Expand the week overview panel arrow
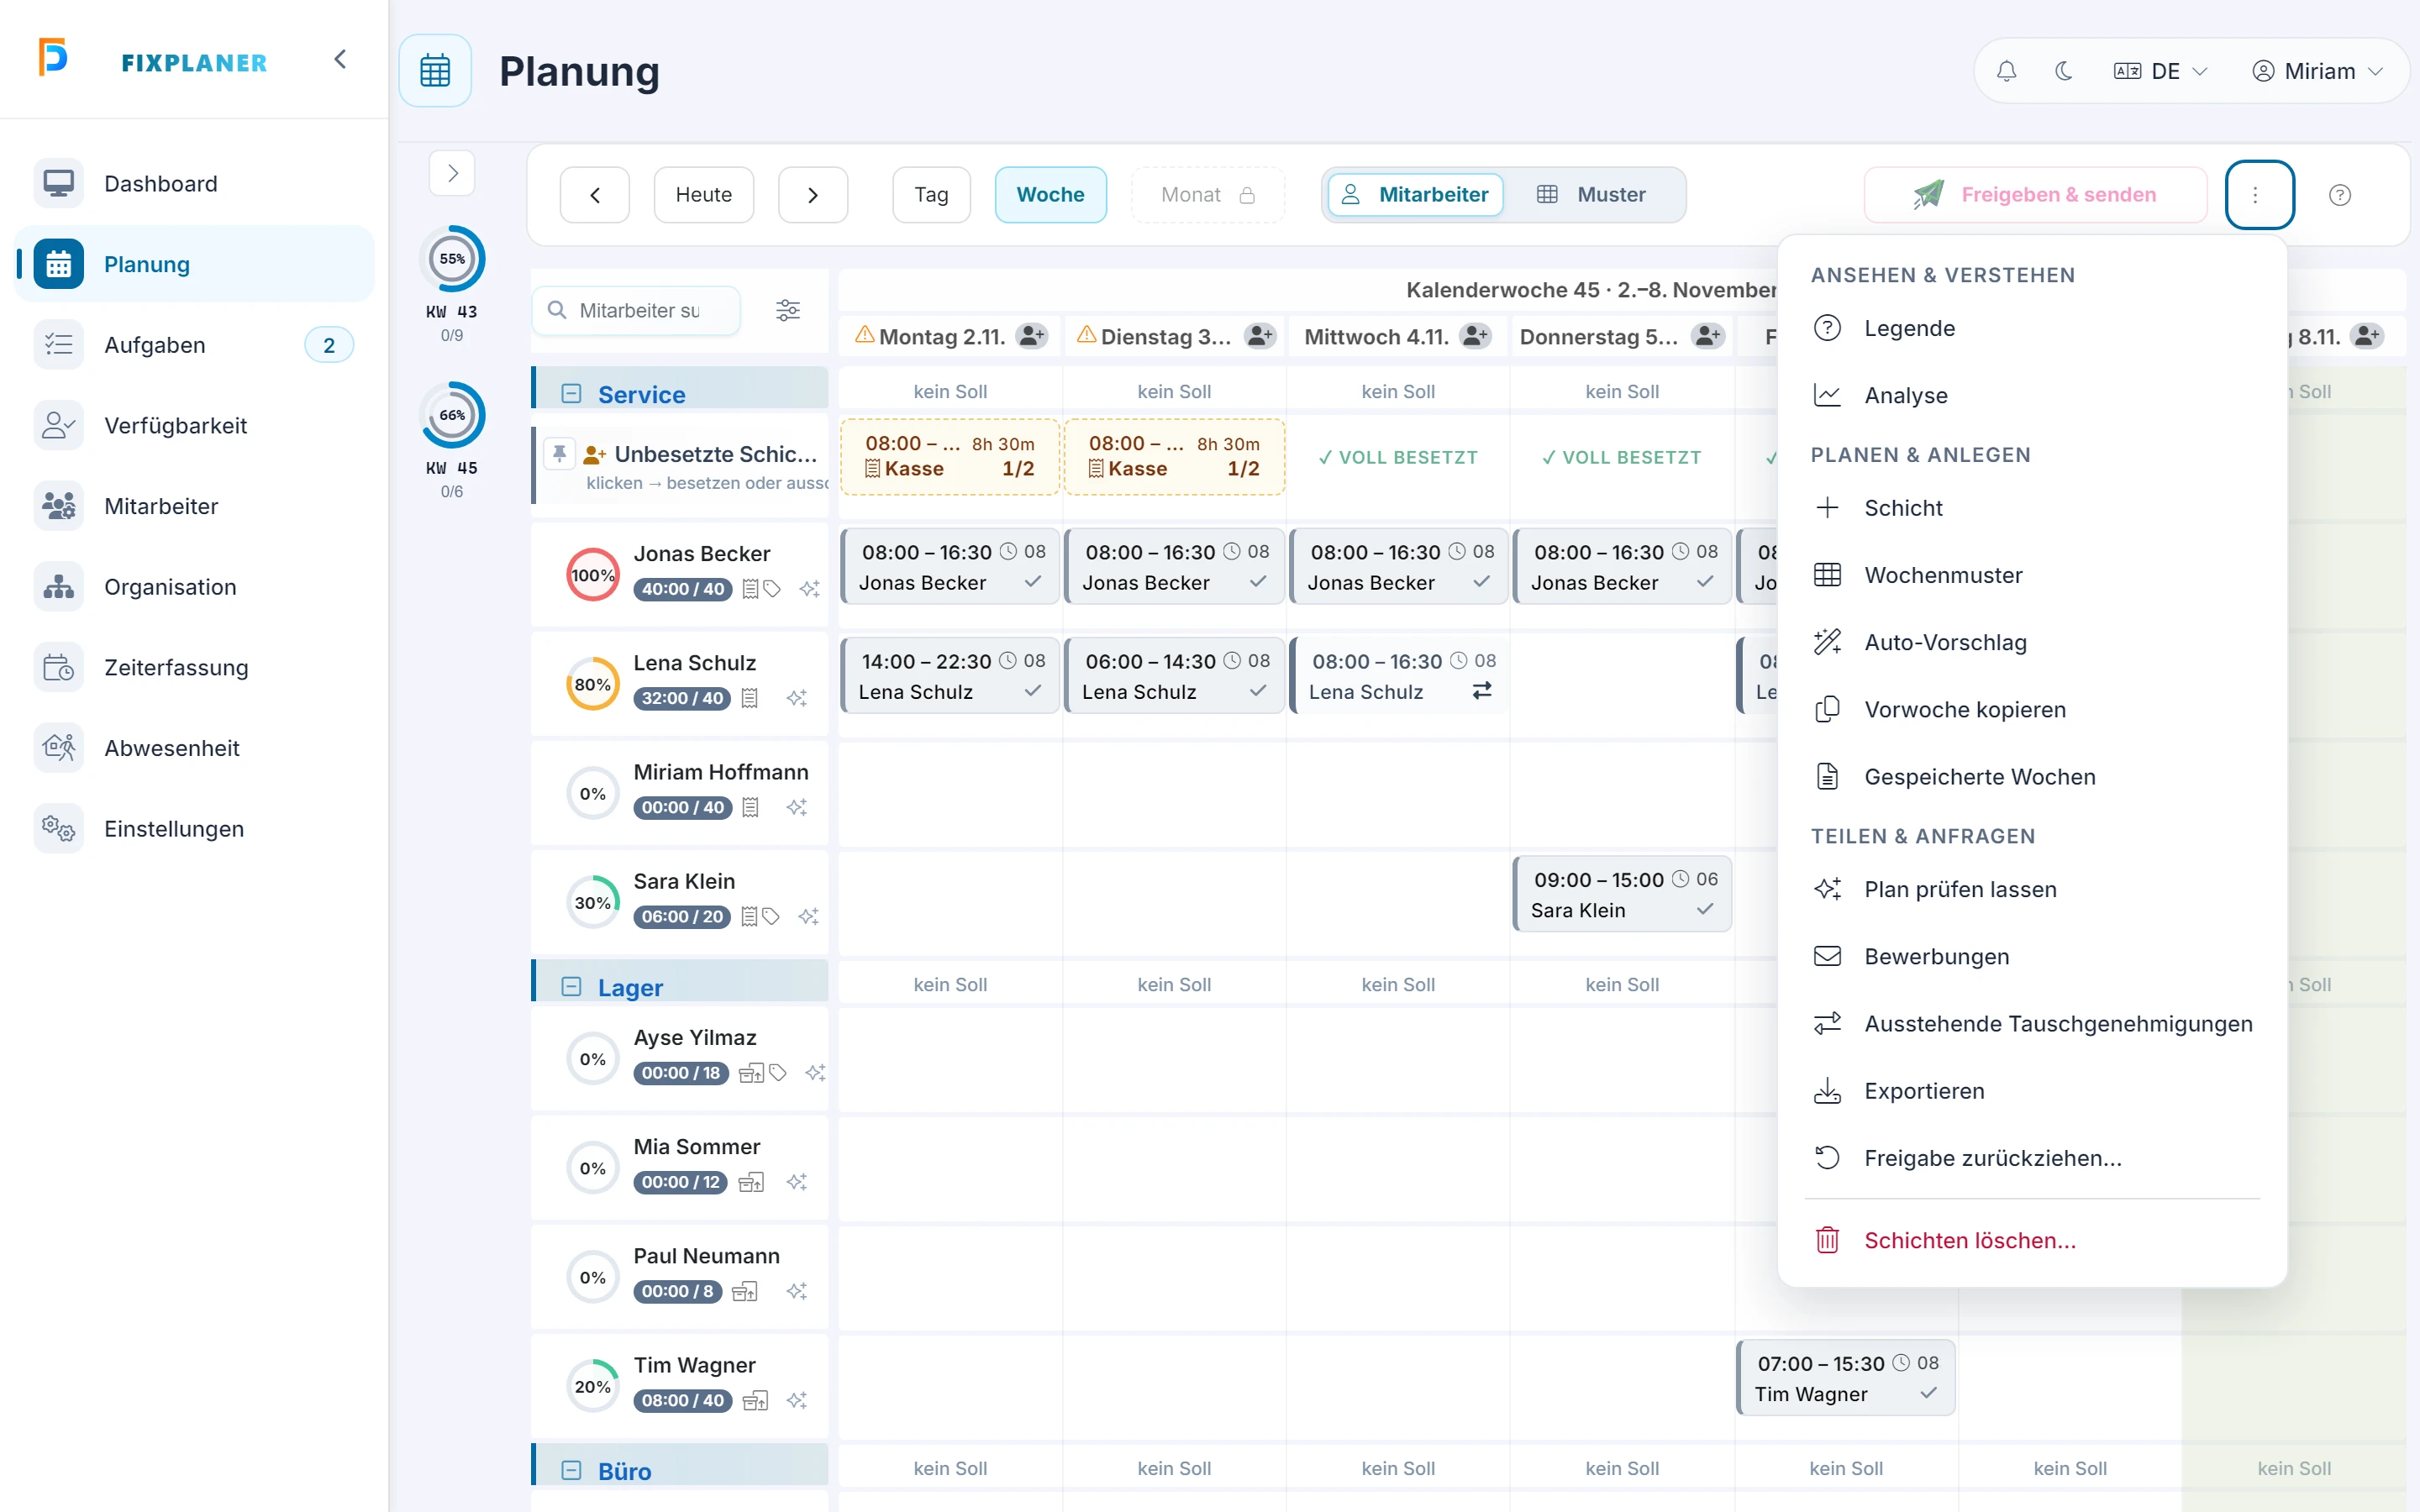 452,173
